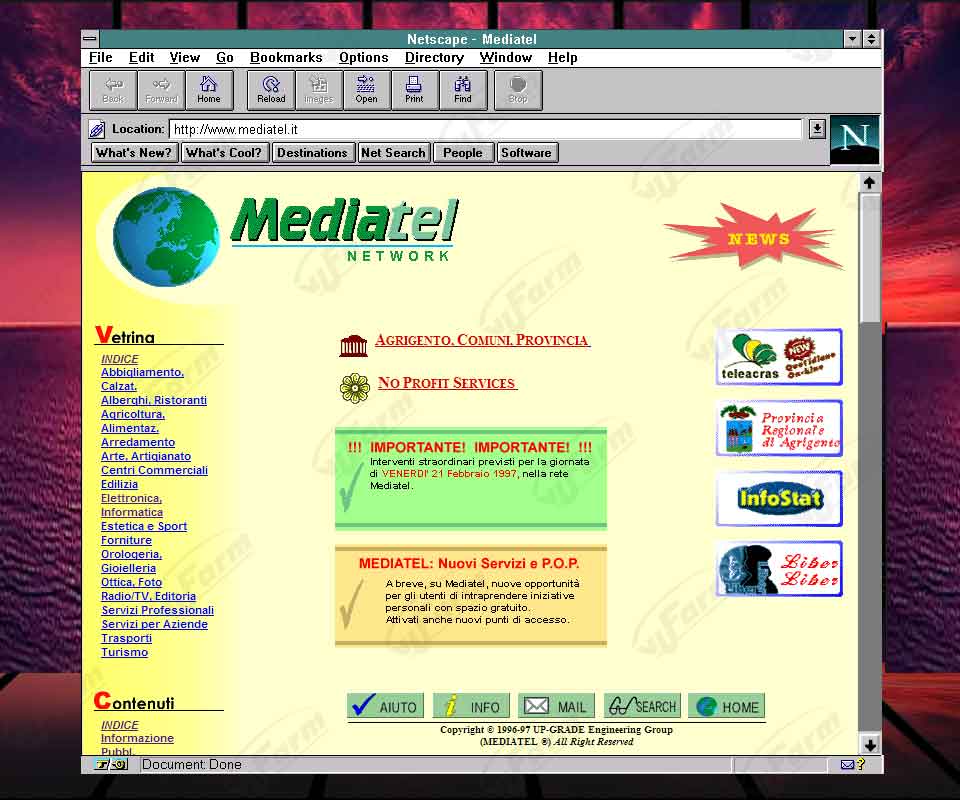960x800 pixels.
Task: Open the location history dropdown arrow
Action: coord(817,129)
